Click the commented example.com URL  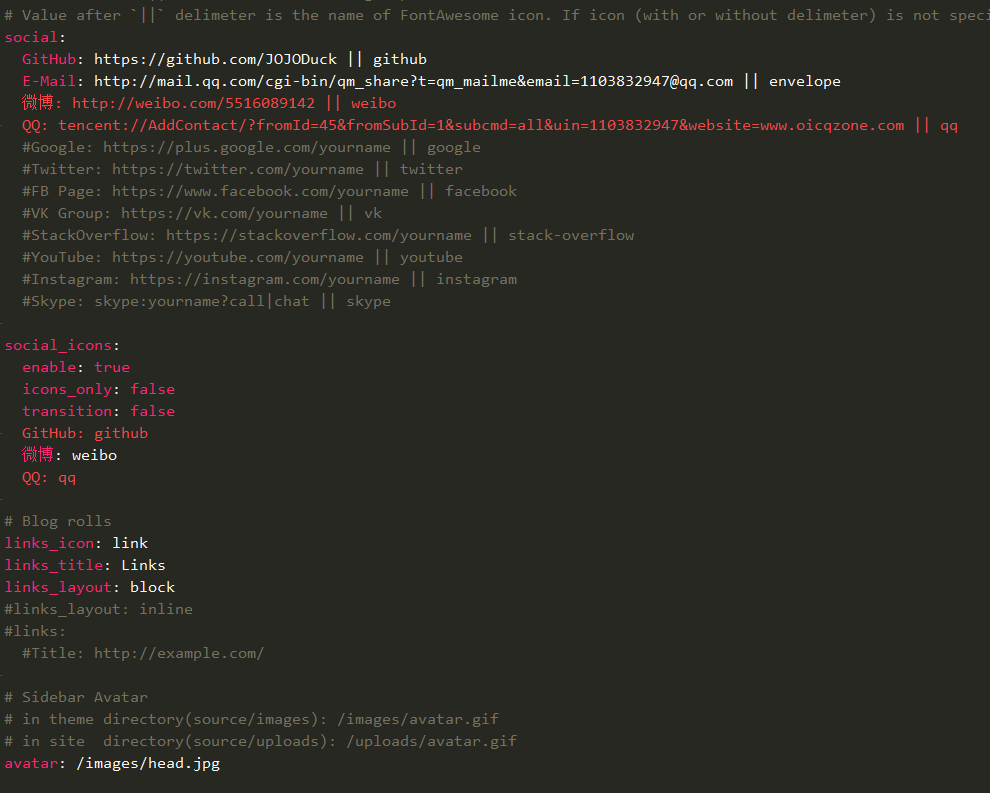(x=179, y=653)
